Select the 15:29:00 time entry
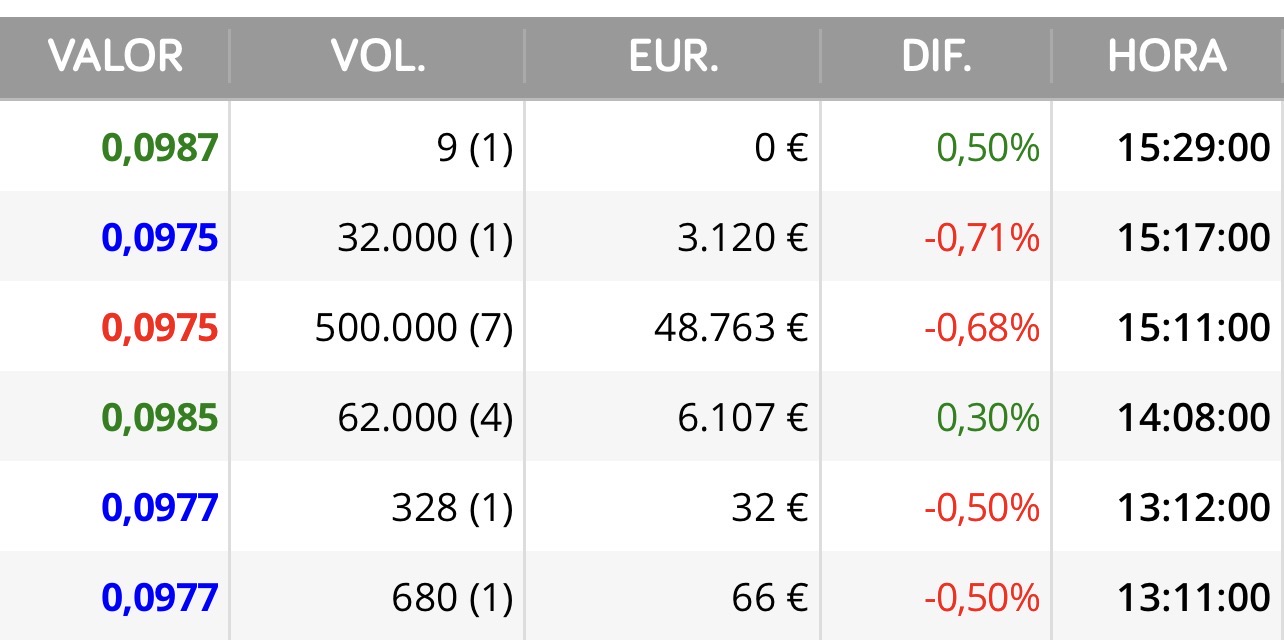The height and width of the screenshot is (640, 1284). pyautogui.click(x=1194, y=148)
